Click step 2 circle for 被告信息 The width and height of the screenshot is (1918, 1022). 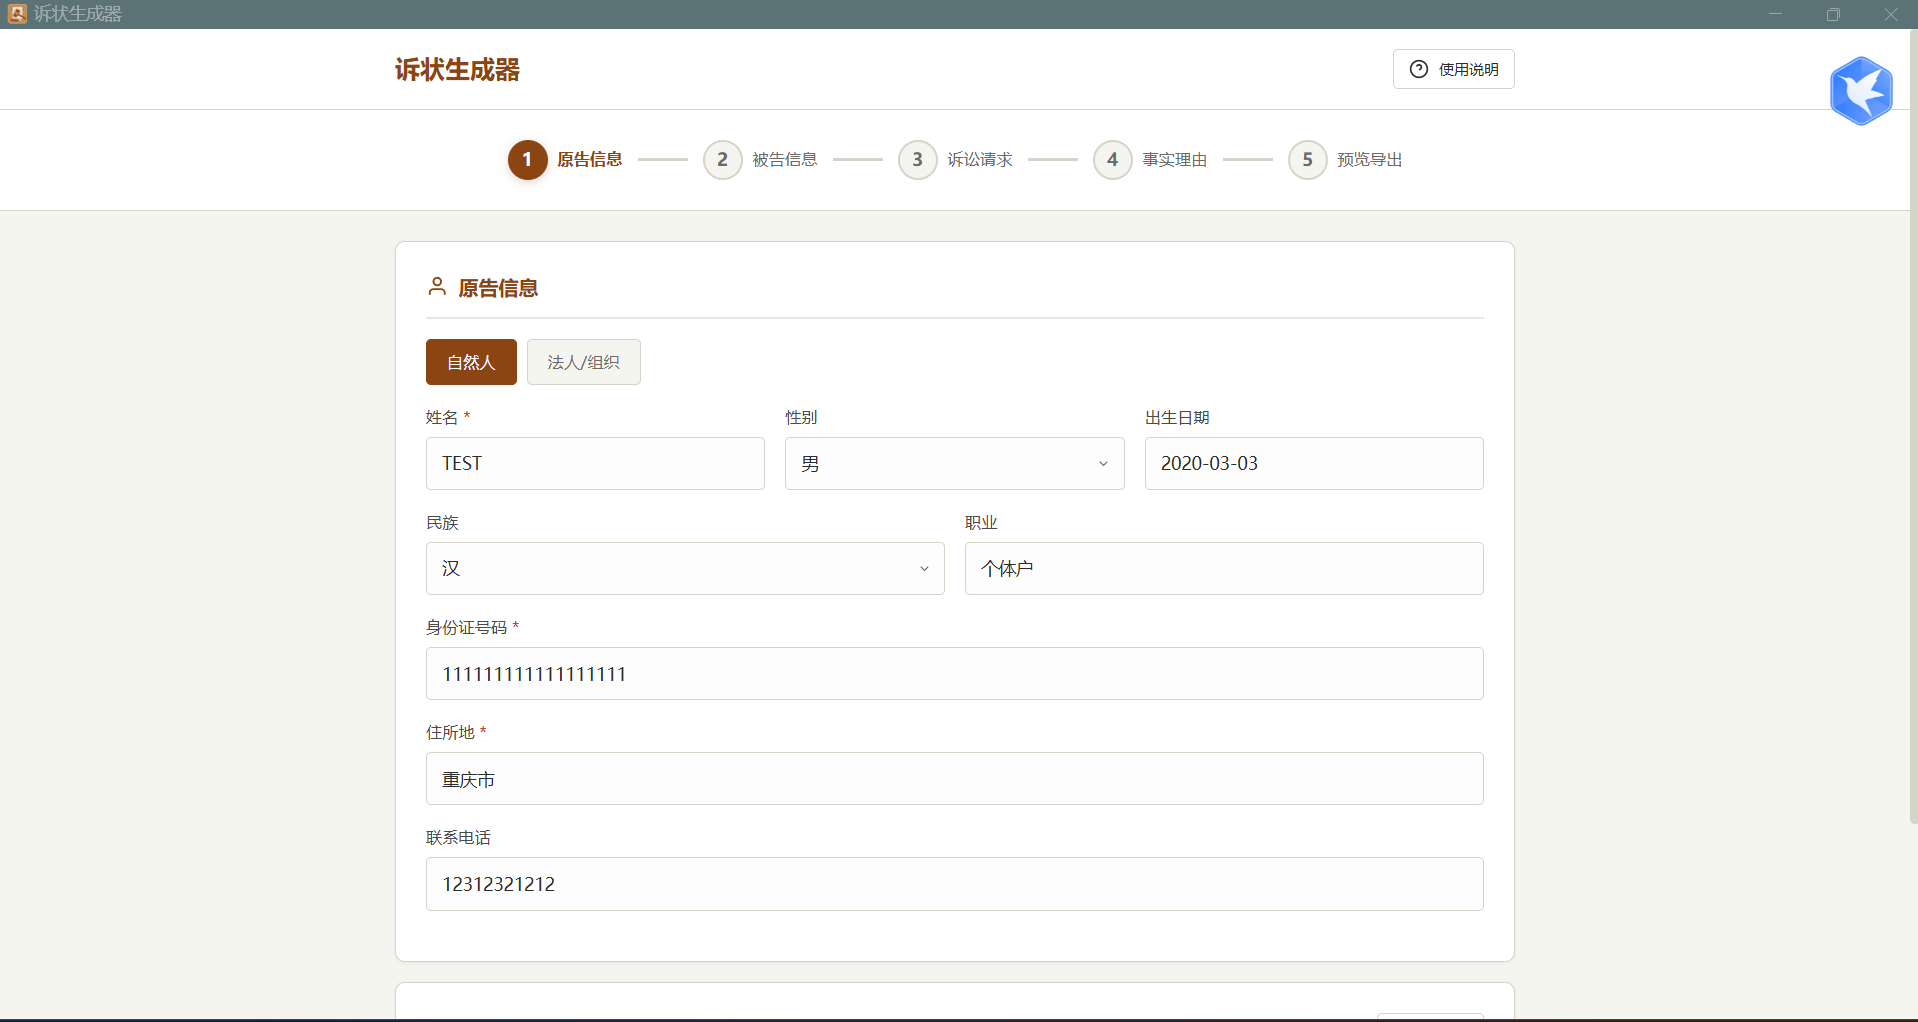click(x=722, y=160)
